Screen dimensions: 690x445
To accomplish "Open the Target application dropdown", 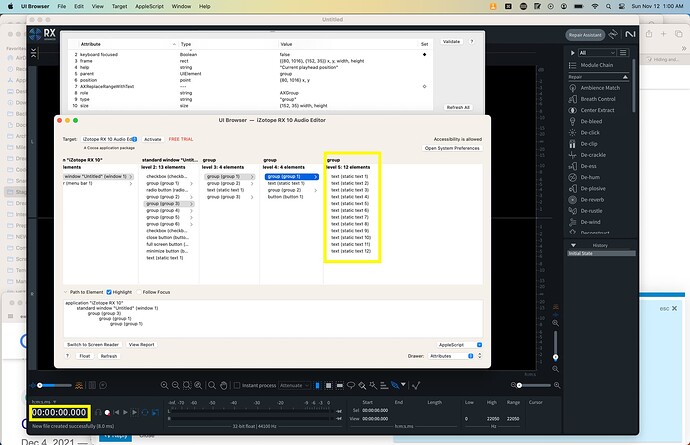I will point(110,140).
